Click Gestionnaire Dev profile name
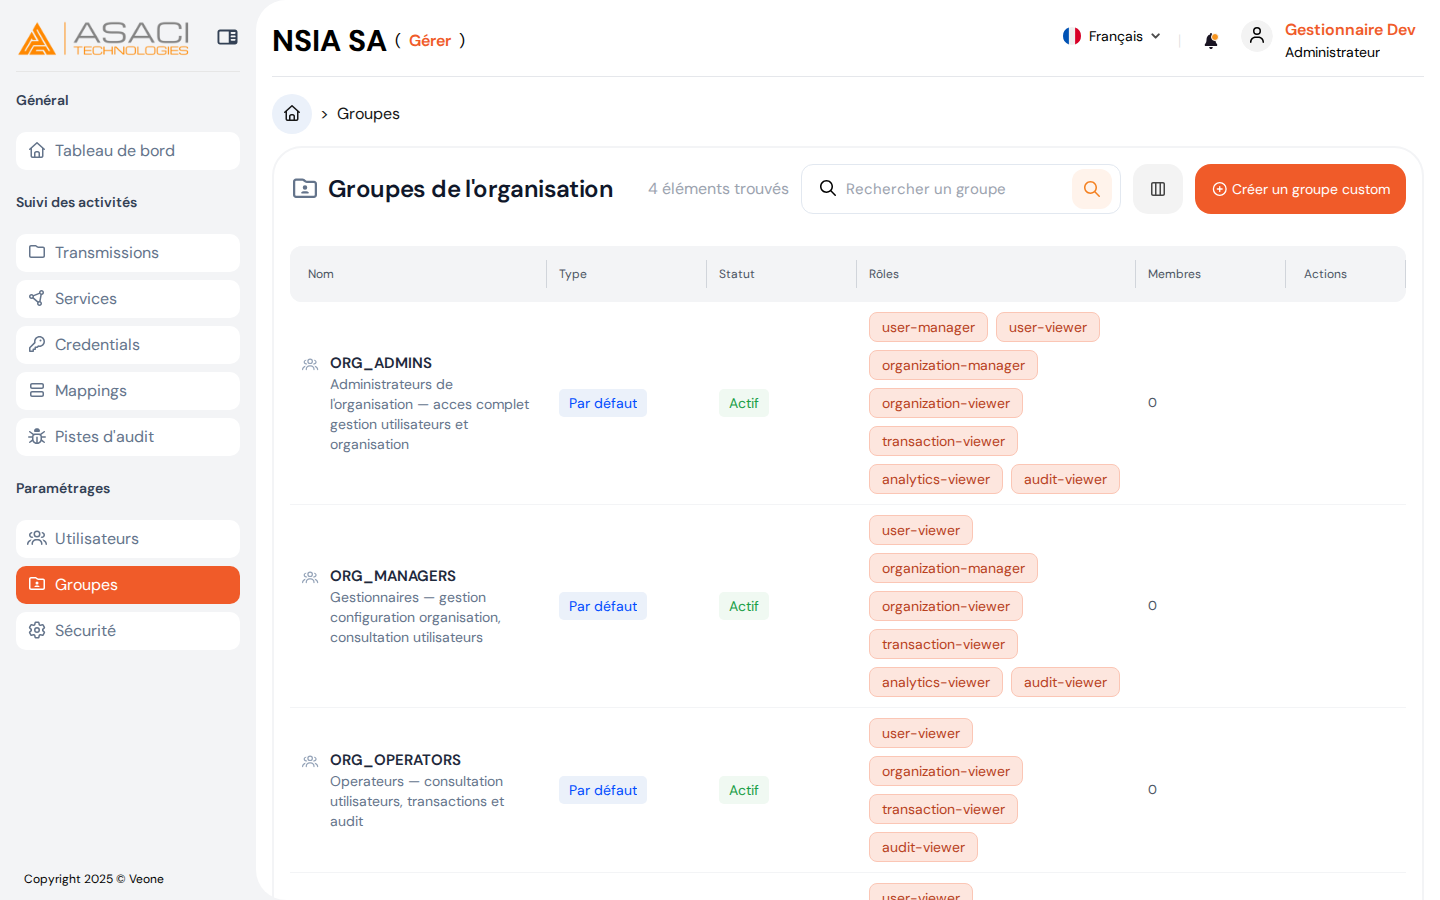 pyautogui.click(x=1350, y=30)
